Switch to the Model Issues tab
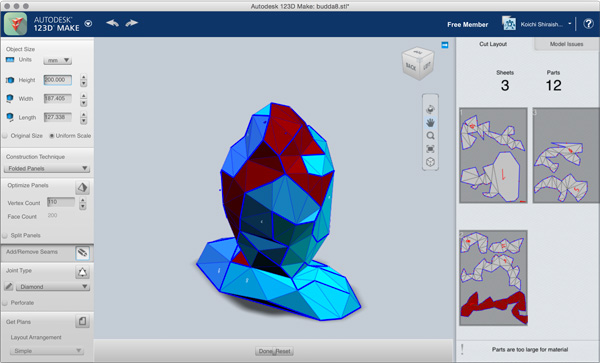The height and width of the screenshot is (363, 600). pyautogui.click(x=566, y=44)
